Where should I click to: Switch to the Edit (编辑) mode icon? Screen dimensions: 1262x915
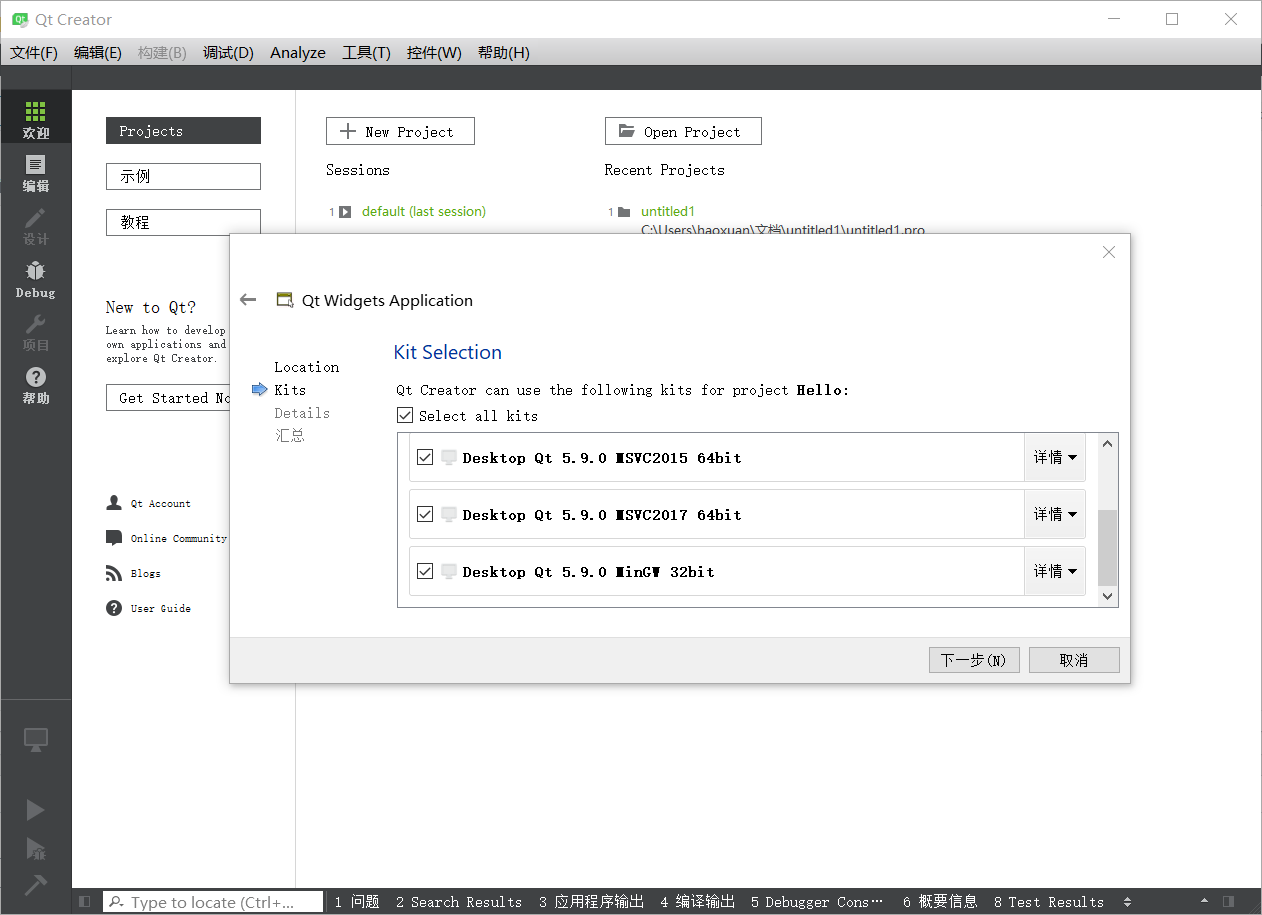tap(35, 172)
